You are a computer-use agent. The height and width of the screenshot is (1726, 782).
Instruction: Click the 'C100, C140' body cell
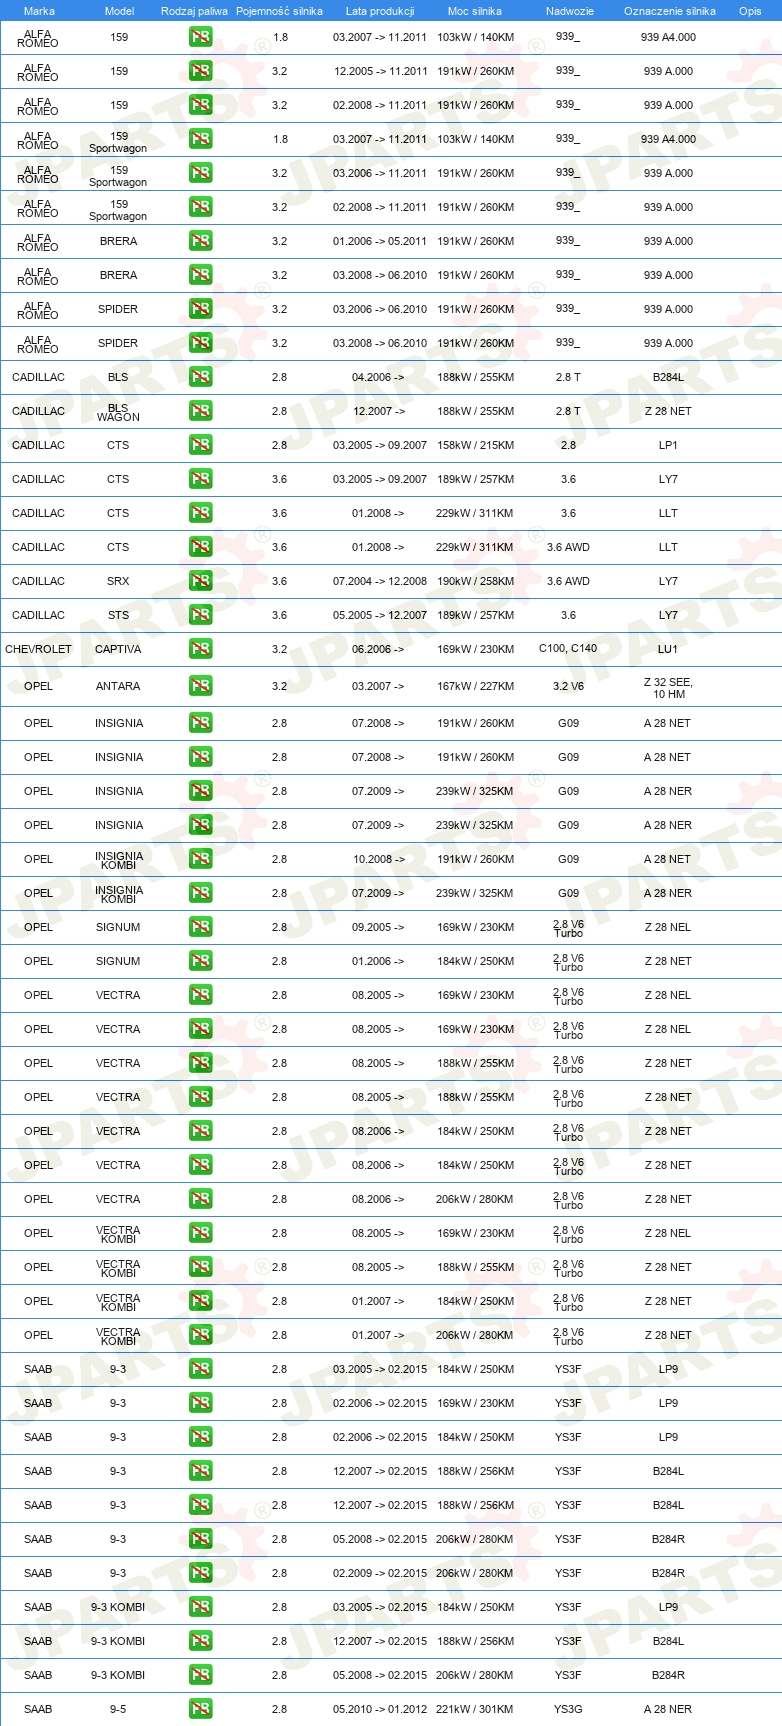[568, 648]
